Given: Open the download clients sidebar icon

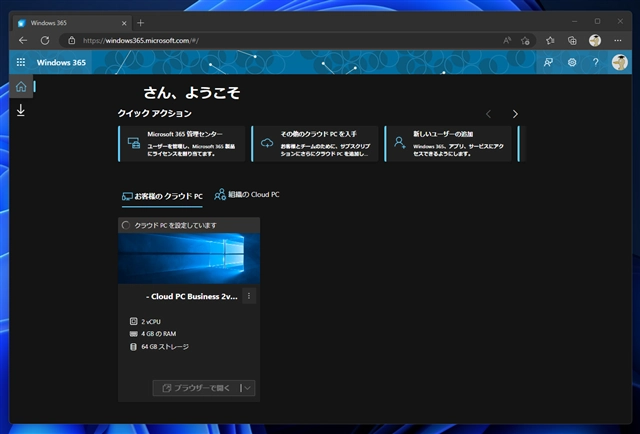Looking at the screenshot, I should click(21, 110).
